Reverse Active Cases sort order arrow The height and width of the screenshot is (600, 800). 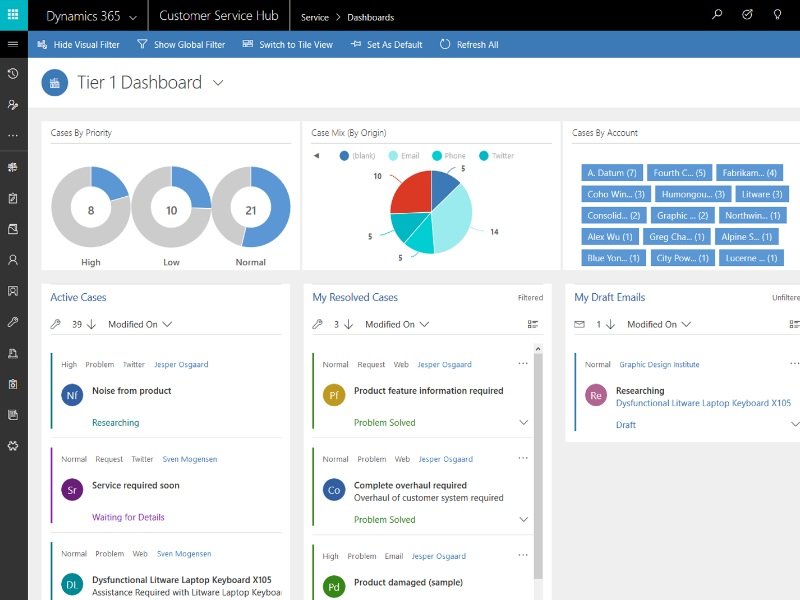91,324
